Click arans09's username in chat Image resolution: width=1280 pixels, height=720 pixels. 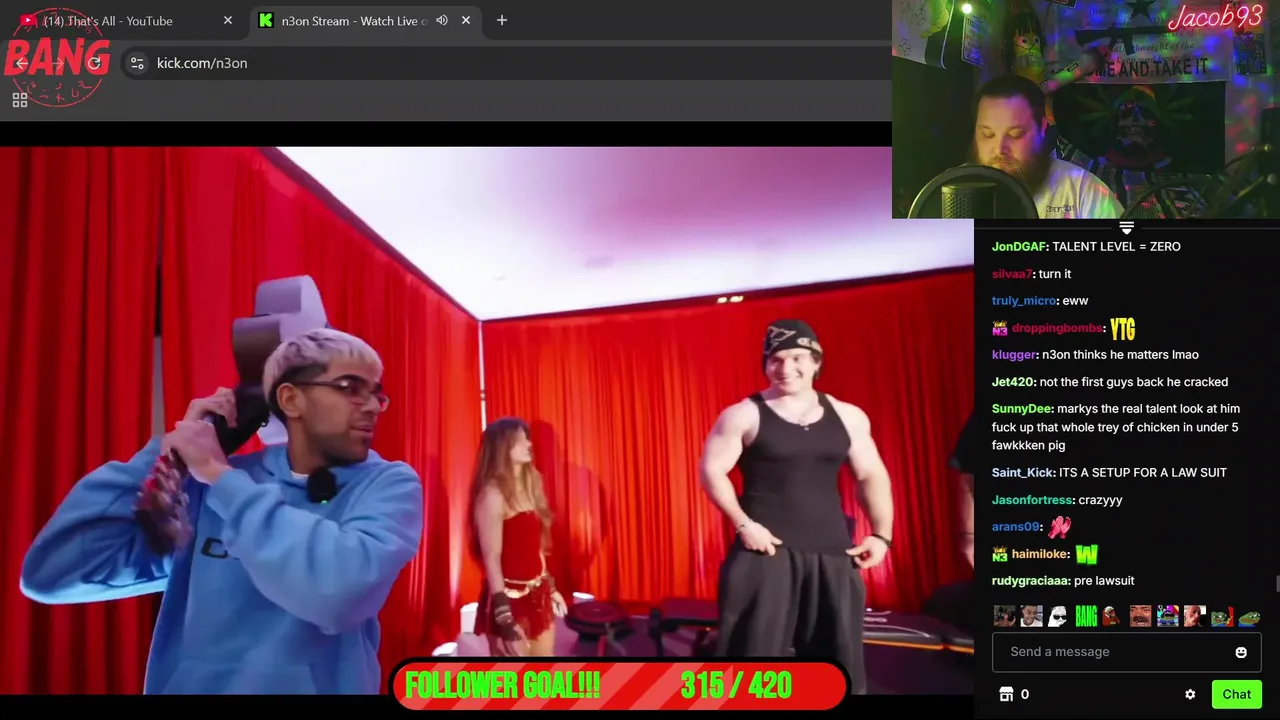pos(1016,526)
